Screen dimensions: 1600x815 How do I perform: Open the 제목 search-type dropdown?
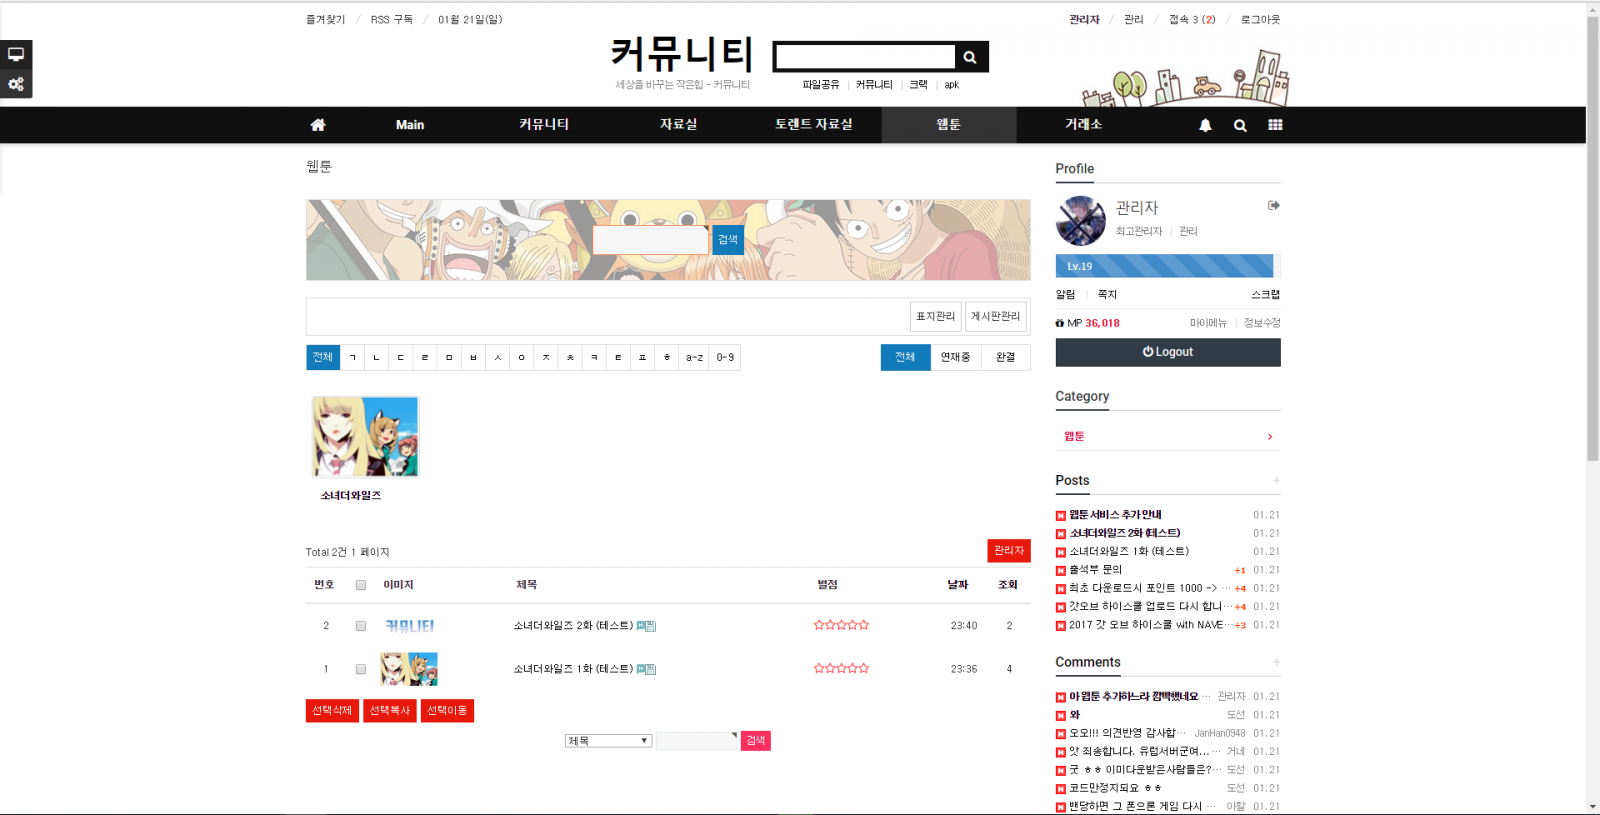[608, 741]
